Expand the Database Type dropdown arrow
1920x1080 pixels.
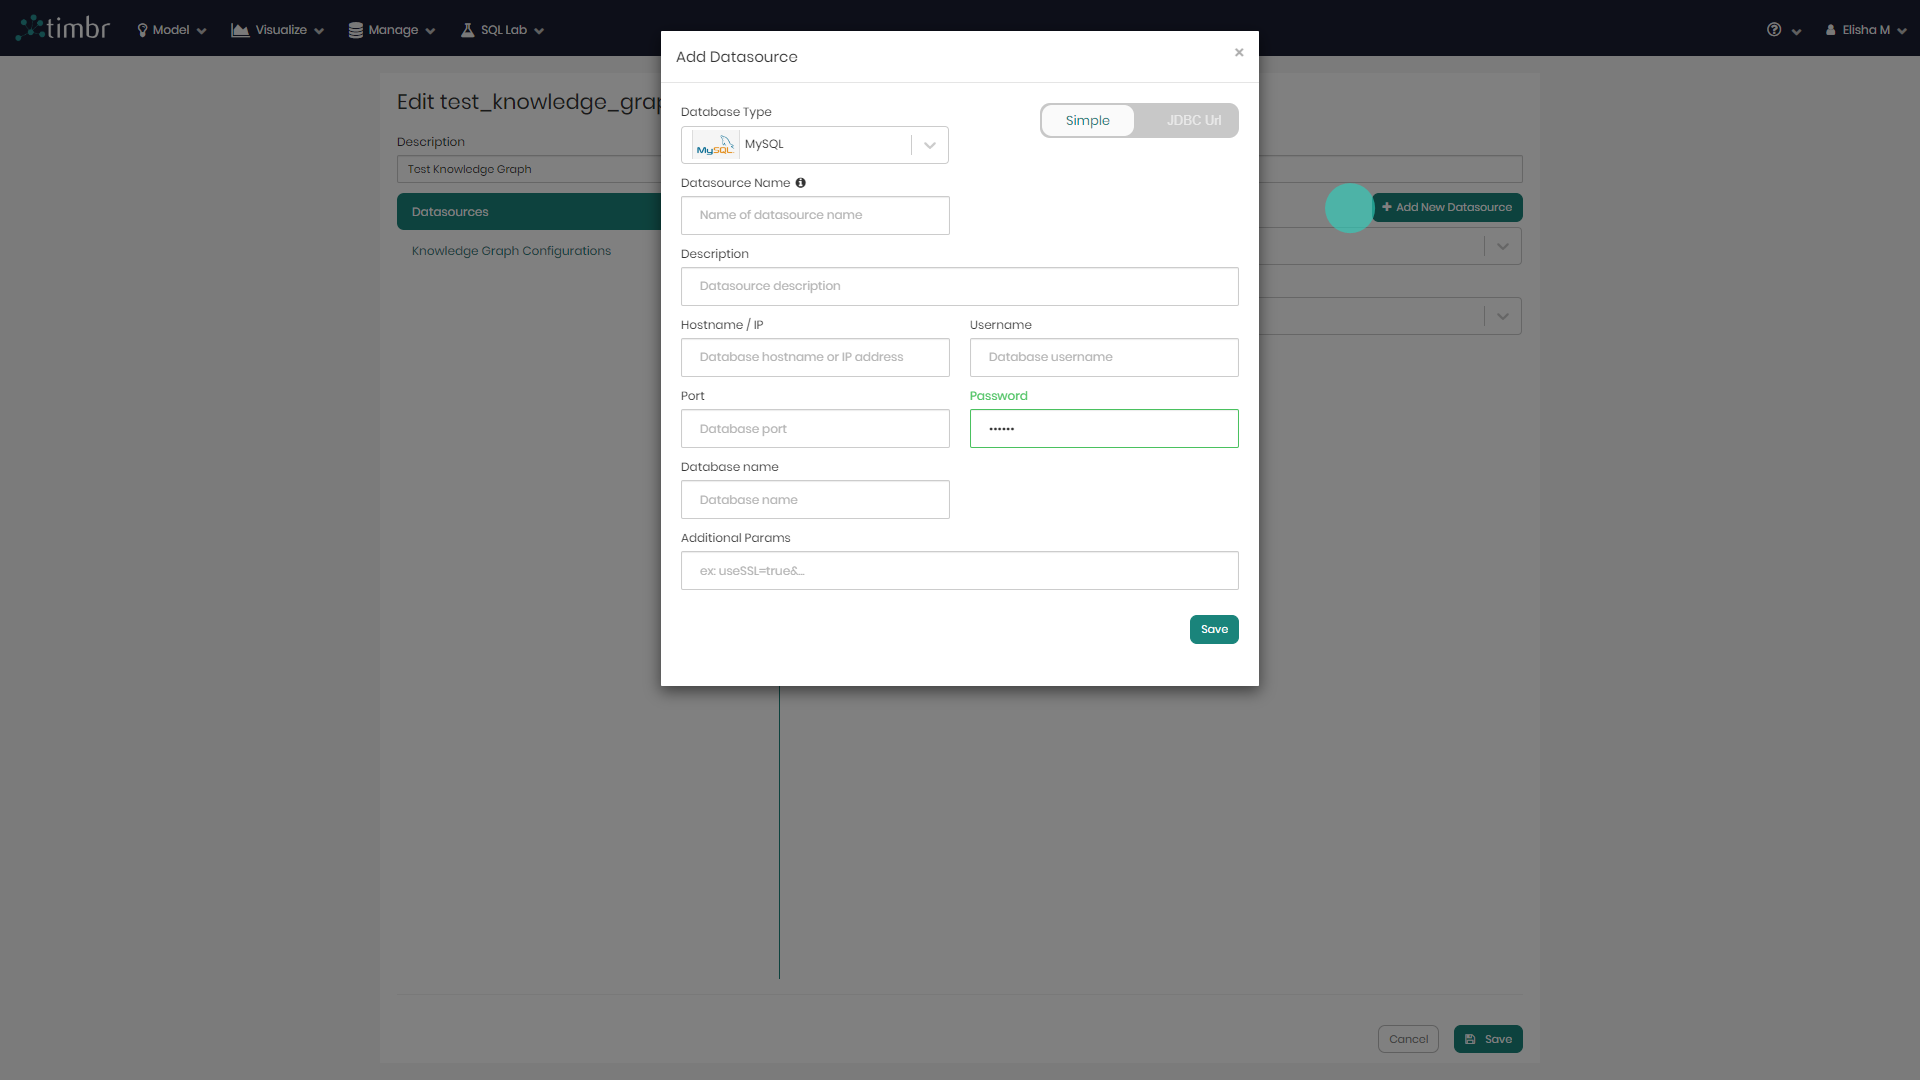pos(930,145)
